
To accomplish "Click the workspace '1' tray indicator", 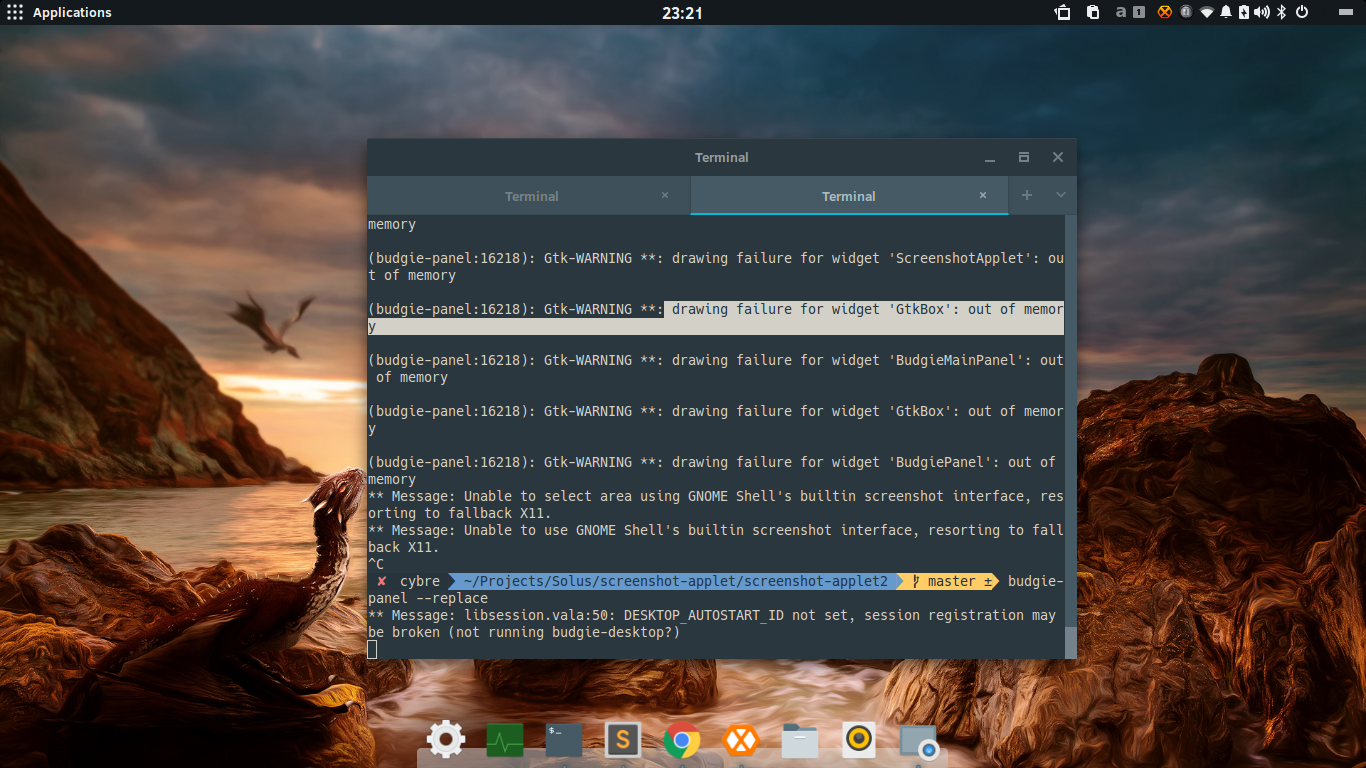I will click(x=1138, y=13).
